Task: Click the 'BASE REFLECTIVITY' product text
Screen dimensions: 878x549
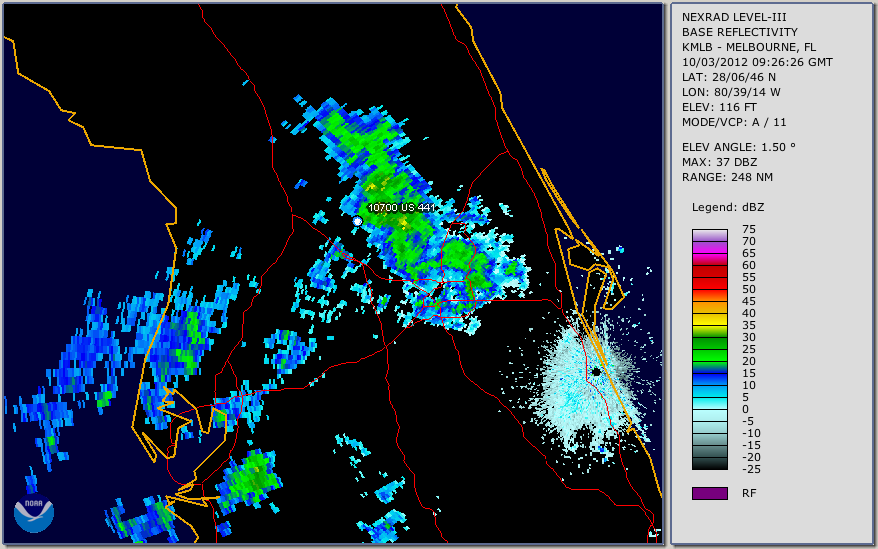Action: (740, 32)
